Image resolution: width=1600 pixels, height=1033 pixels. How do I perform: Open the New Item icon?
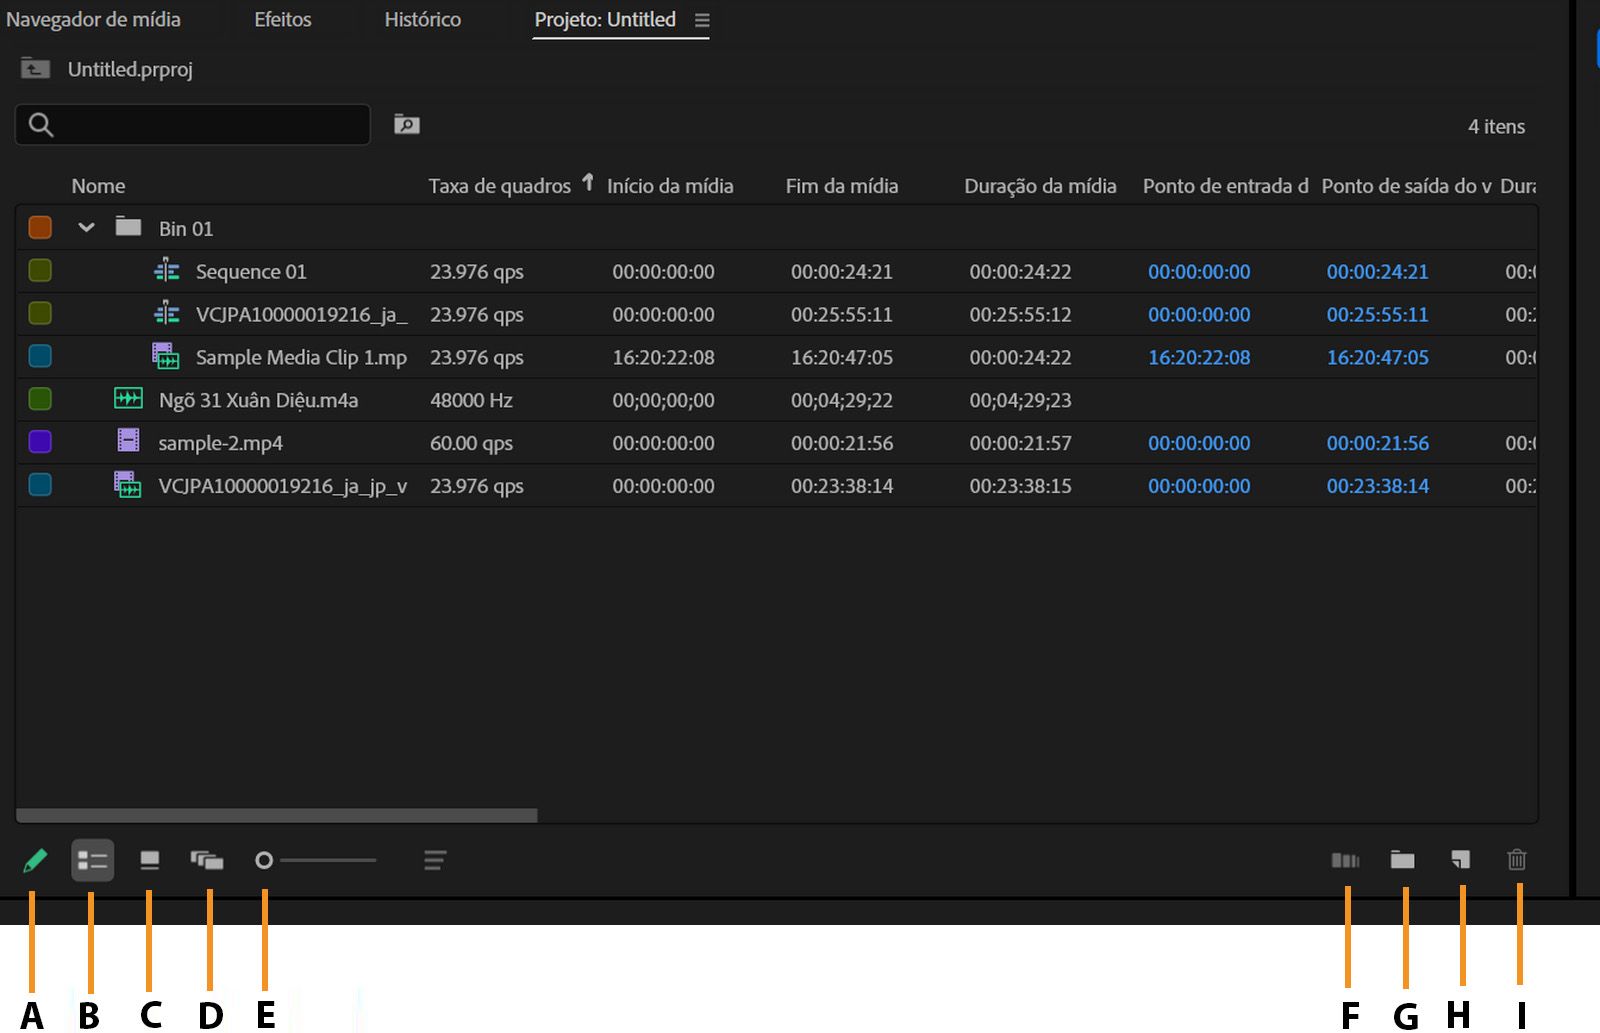[x=1460, y=860]
